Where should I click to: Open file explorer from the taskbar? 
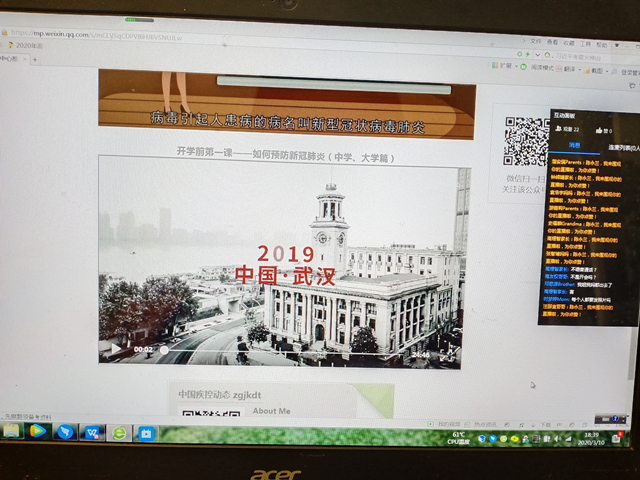(x=11, y=431)
